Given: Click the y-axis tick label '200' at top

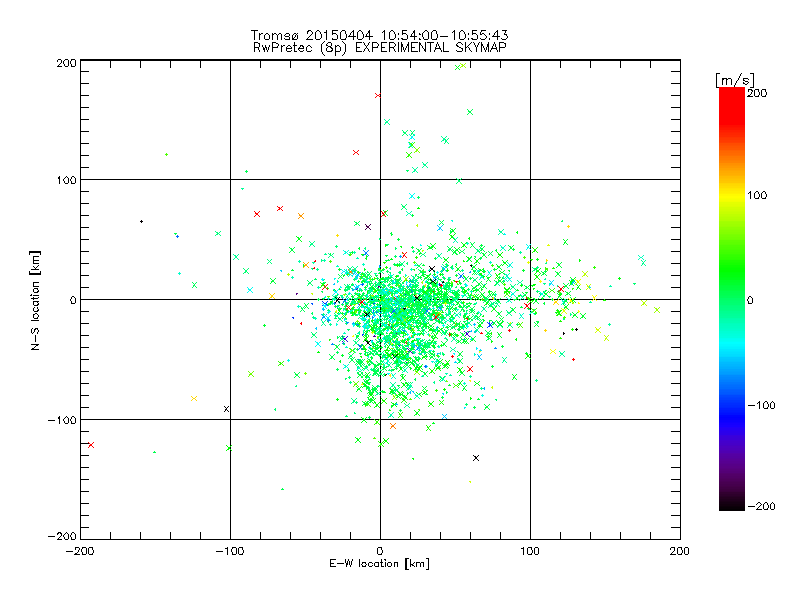Looking at the screenshot, I should [x=66, y=63].
